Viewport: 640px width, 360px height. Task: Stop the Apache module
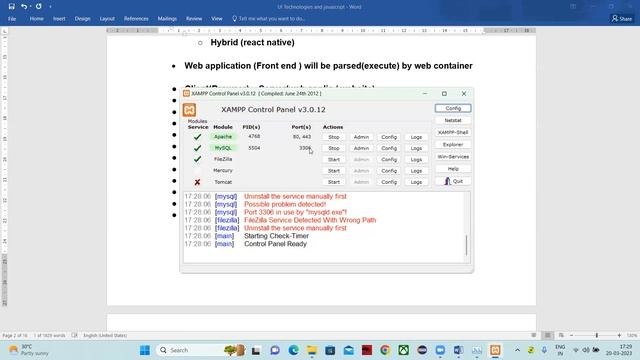334,137
